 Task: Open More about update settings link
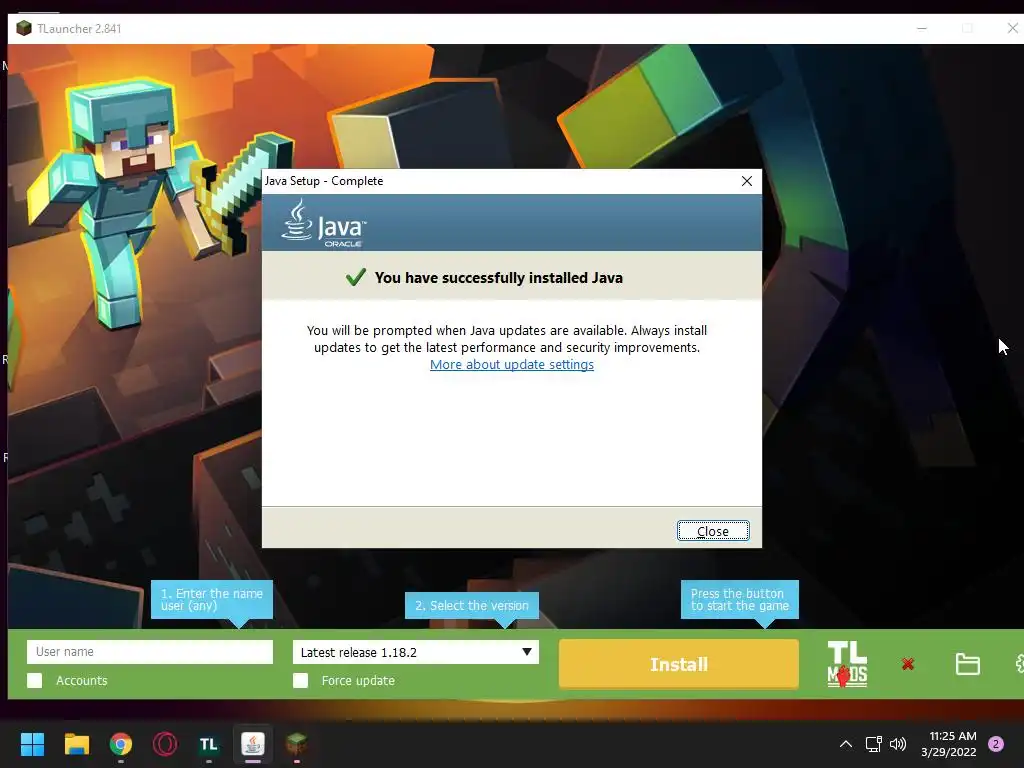click(x=511, y=364)
